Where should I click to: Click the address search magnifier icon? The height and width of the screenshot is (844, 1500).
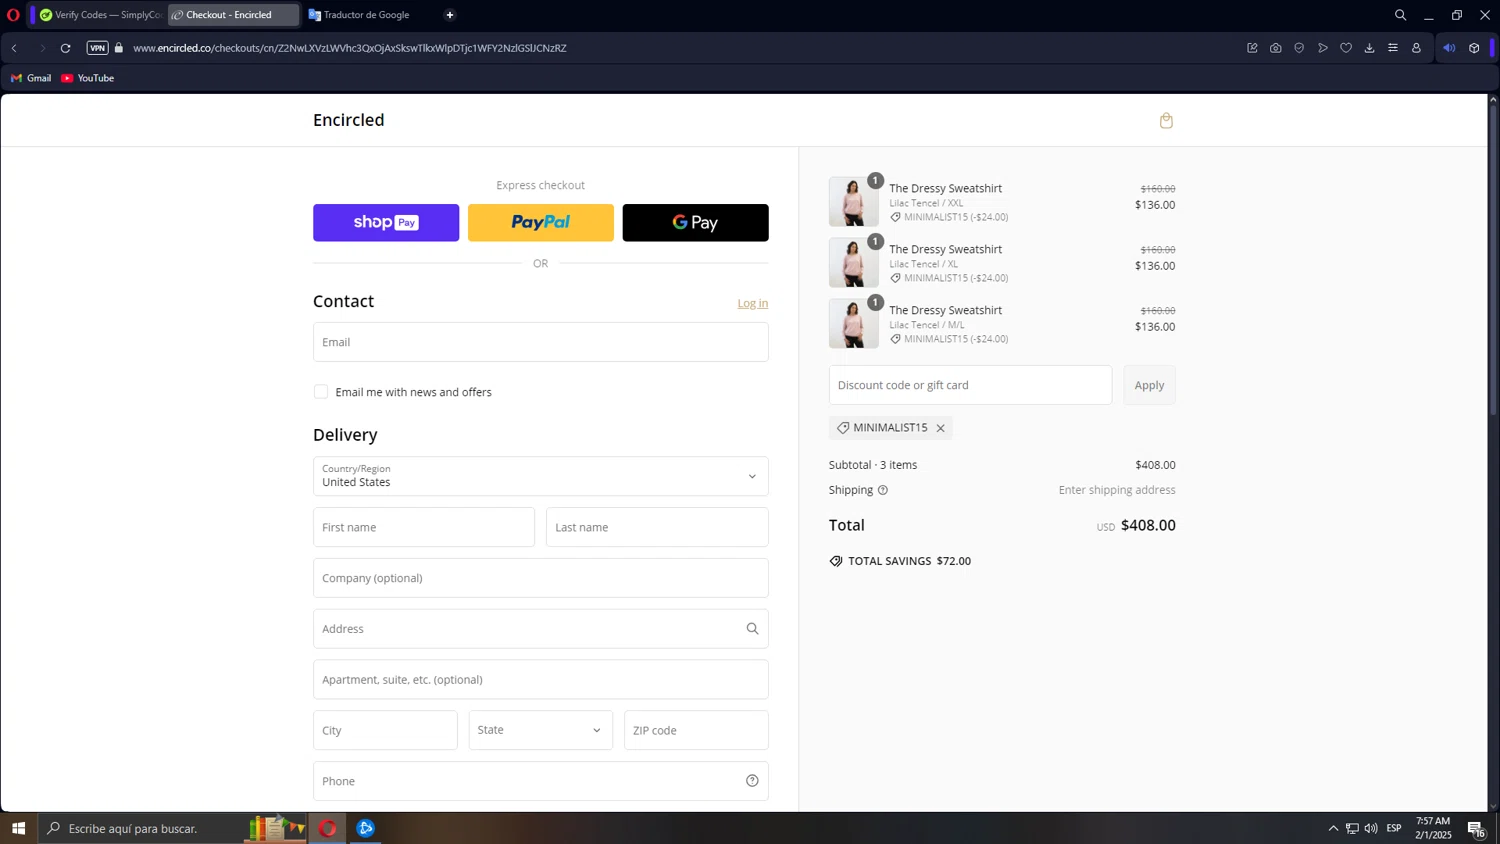752,629
